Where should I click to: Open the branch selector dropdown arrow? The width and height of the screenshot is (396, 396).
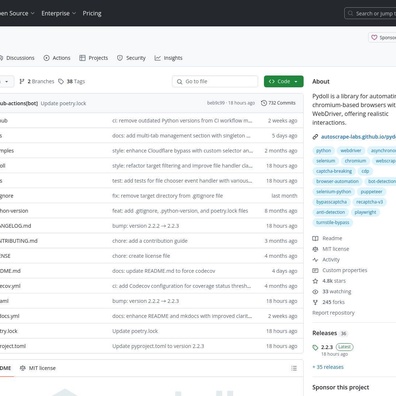click(6, 81)
